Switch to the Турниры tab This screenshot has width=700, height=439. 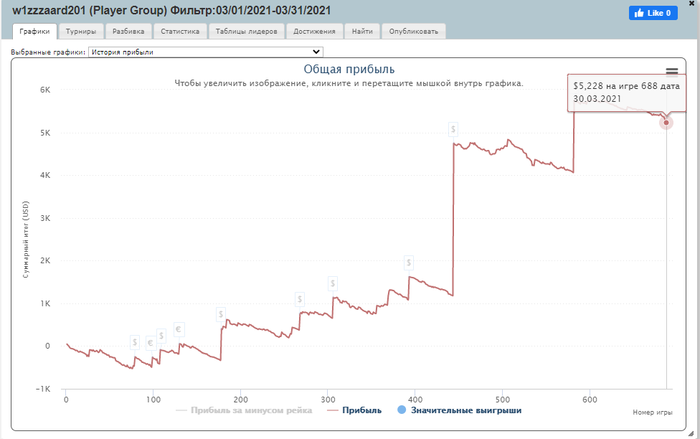(81, 31)
